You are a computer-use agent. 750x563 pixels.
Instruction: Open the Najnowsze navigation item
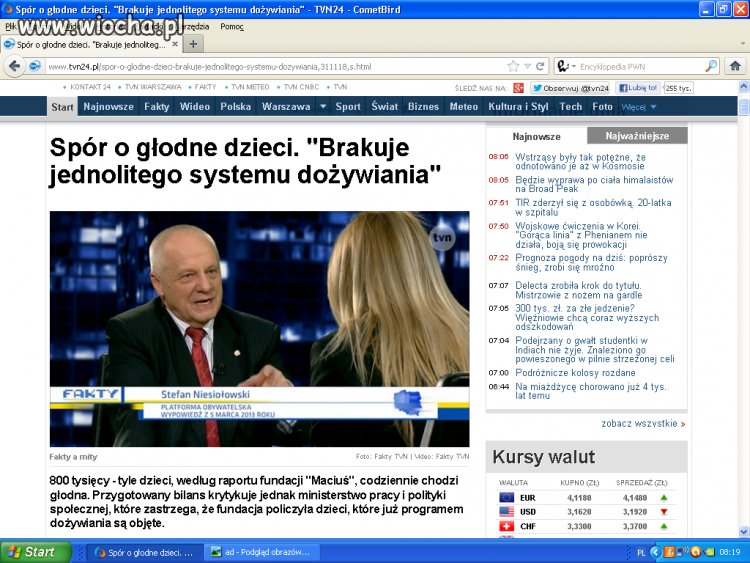point(109,107)
